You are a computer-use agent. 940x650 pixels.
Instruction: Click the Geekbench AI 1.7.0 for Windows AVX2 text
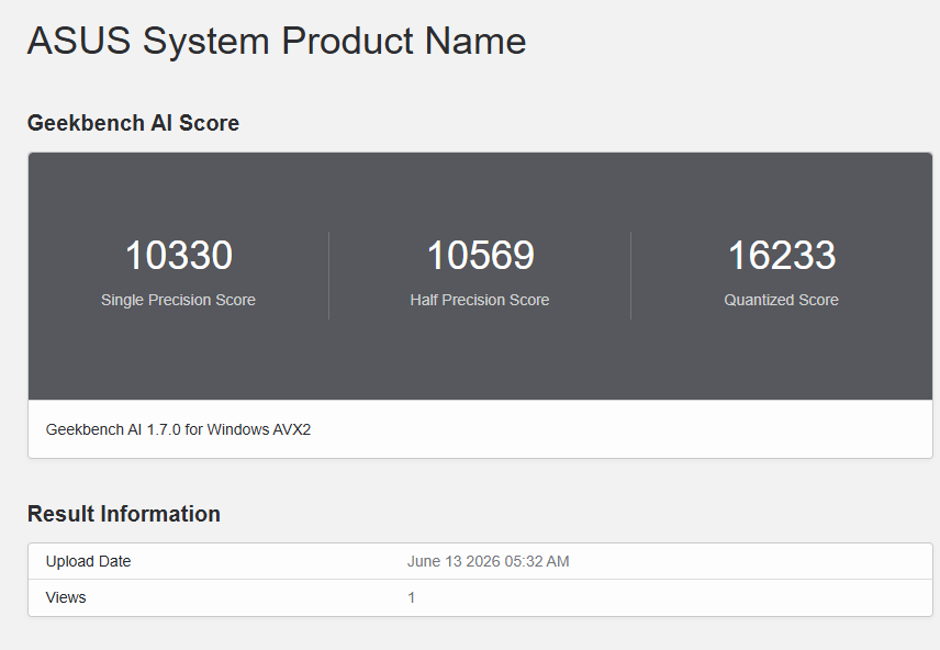coord(178,430)
